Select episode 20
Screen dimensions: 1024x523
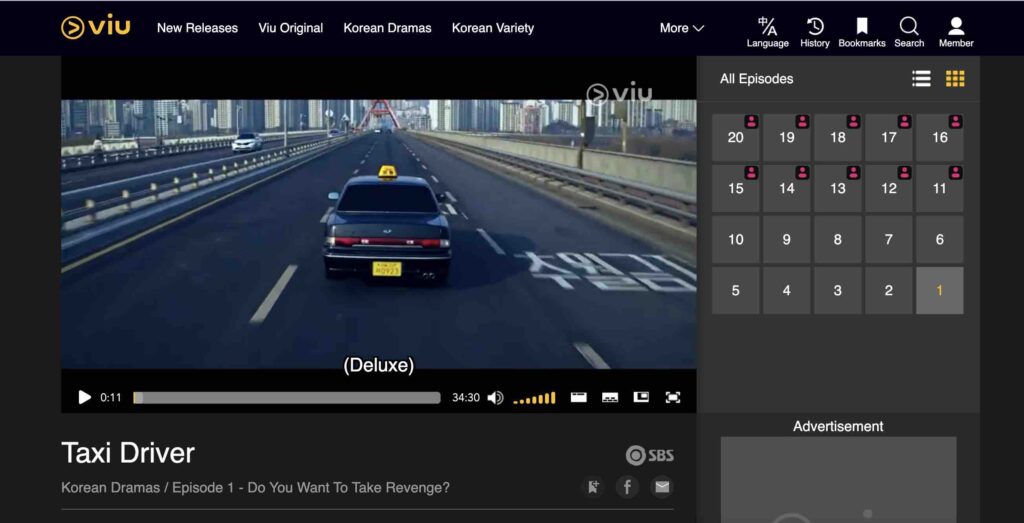[x=735, y=138]
